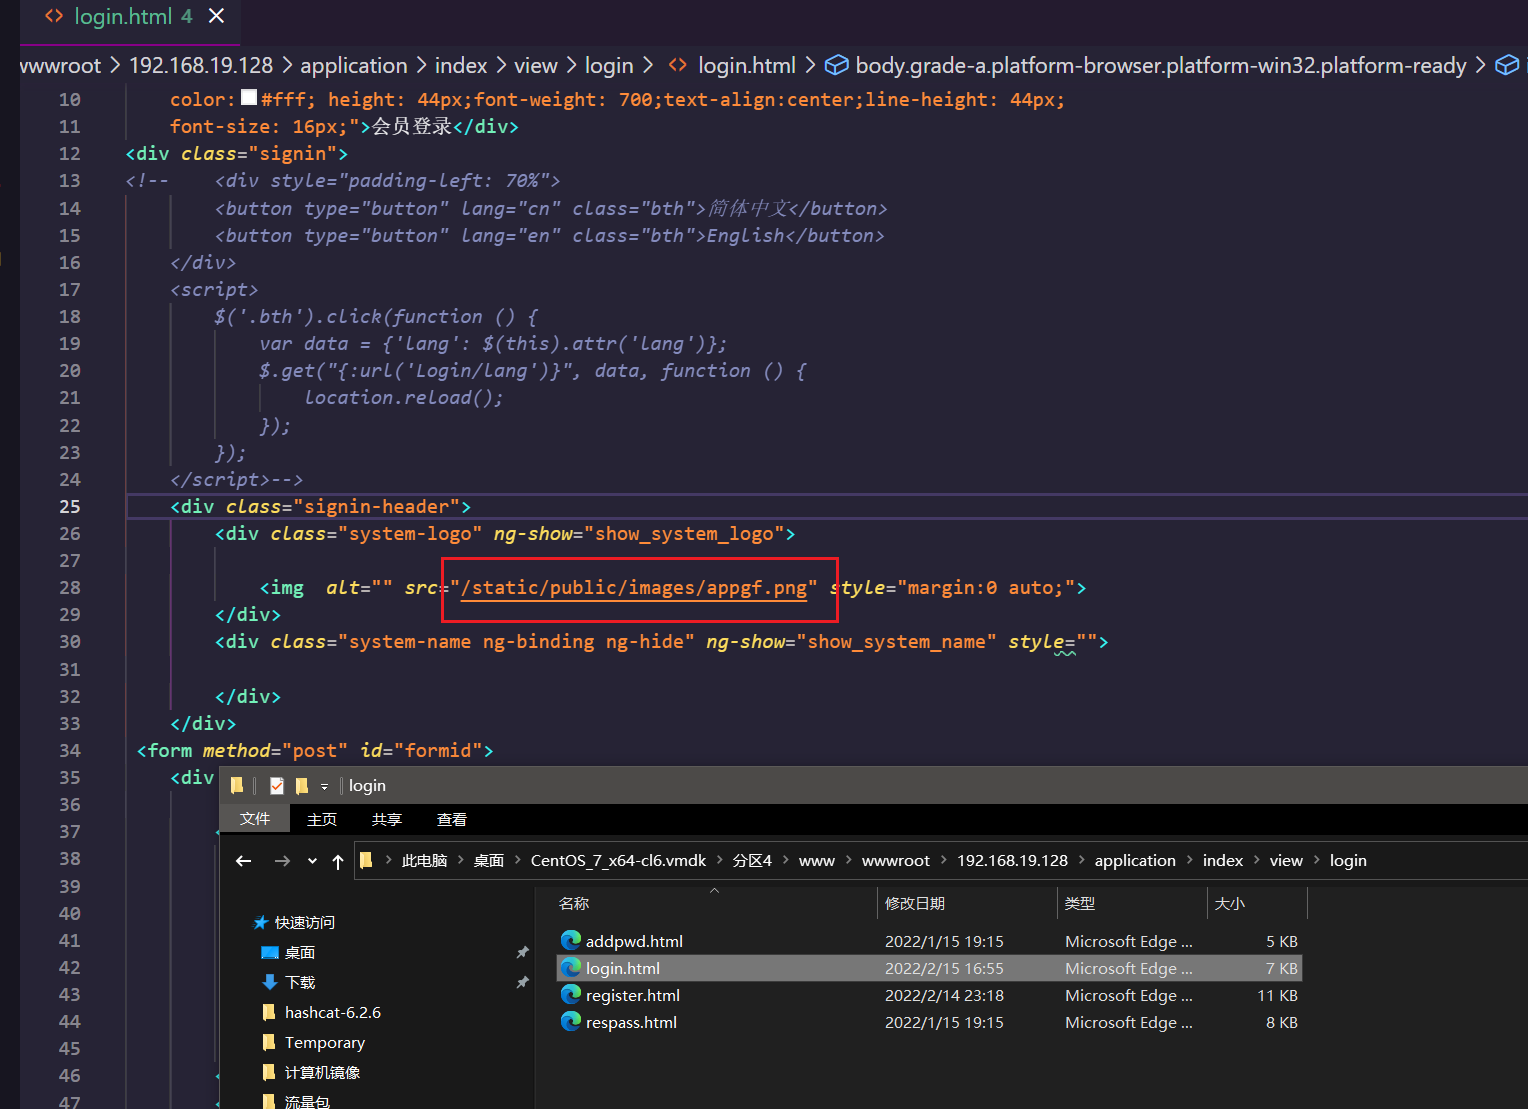This screenshot has width=1528, height=1109.
Task: Open the recent locations dropdown in Explorer
Action: (x=312, y=861)
